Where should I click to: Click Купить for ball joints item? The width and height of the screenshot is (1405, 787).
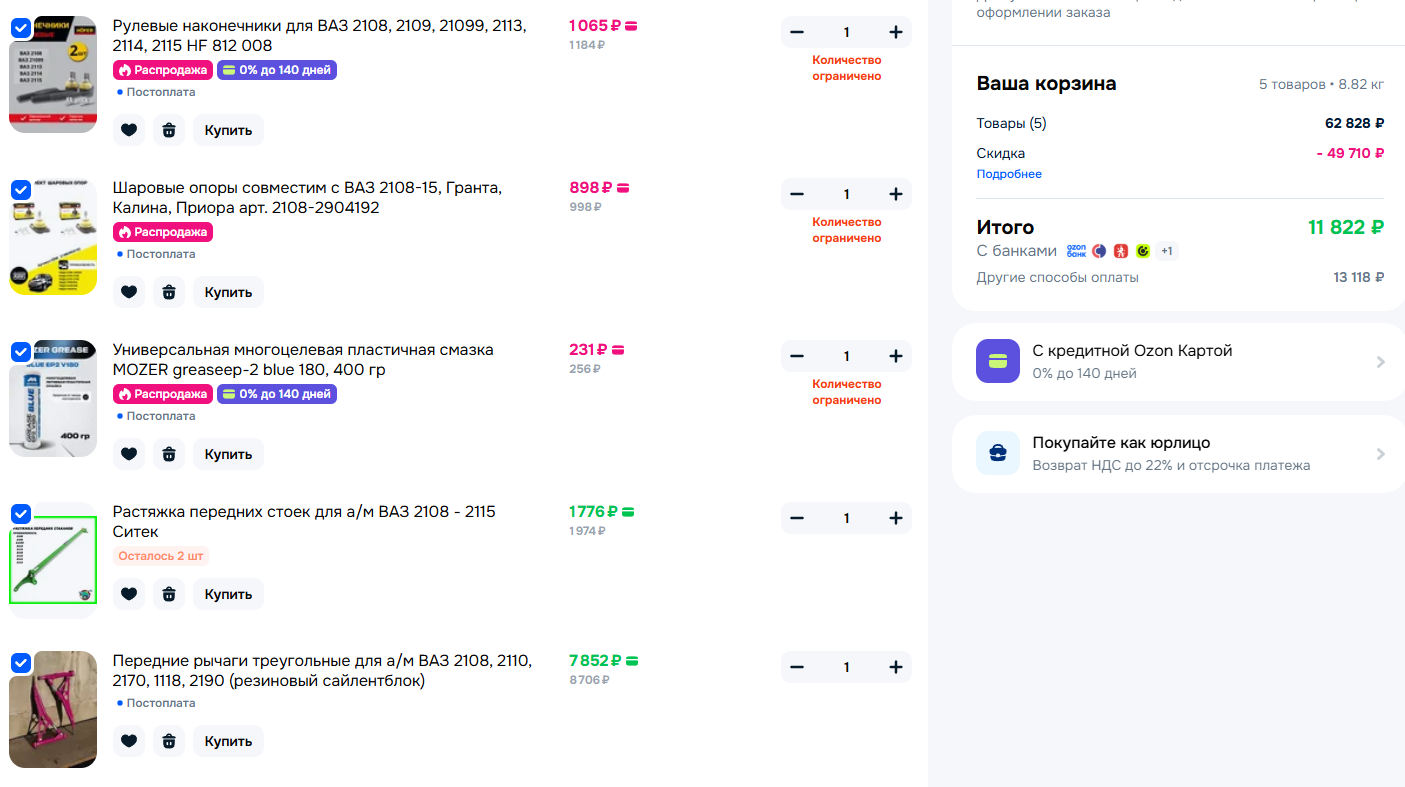tap(228, 292)
